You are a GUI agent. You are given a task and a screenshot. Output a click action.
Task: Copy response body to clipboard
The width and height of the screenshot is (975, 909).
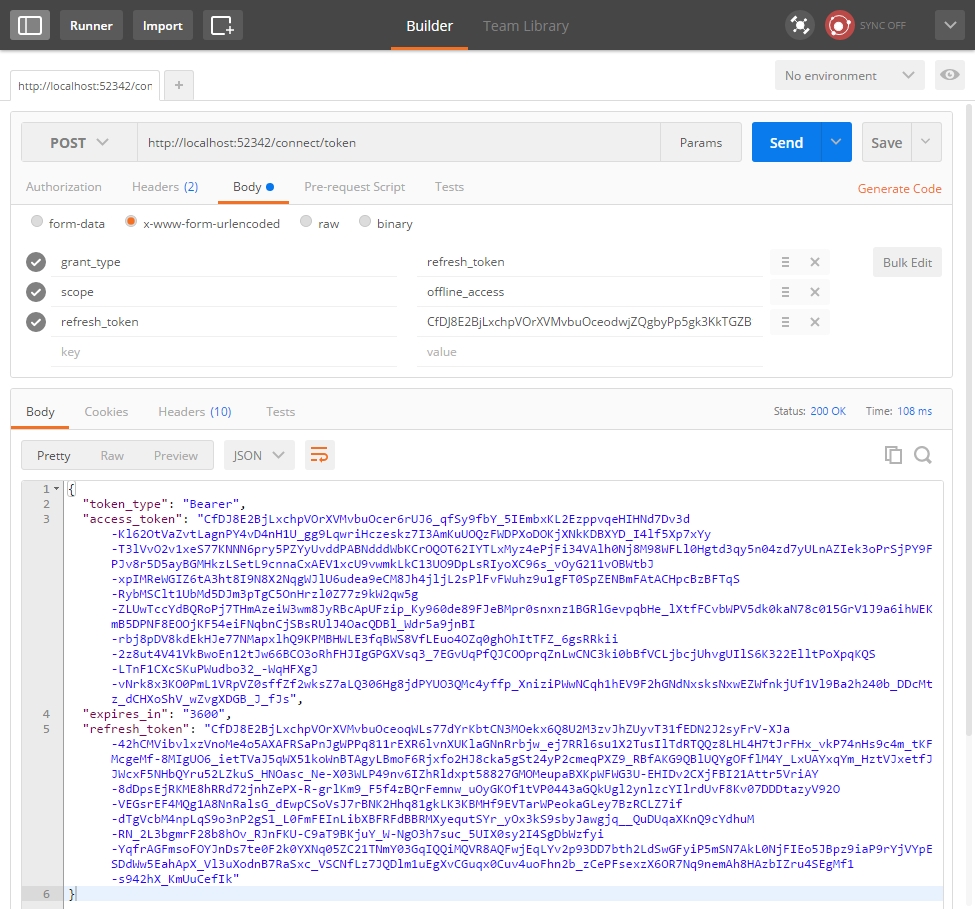point(893,455)
